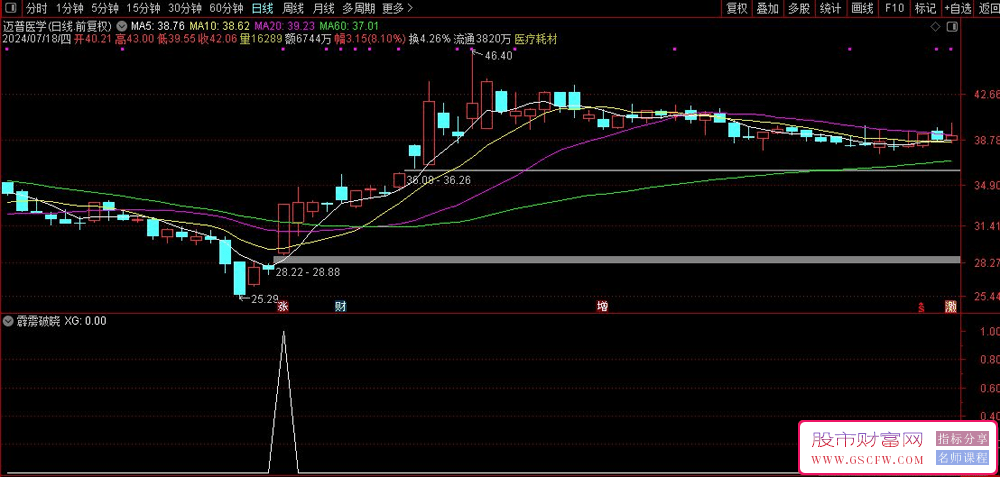Viewport: 1000px width, 477px height.
Task: Open the 多周期 multi-period view
Action: pyautogui.click(x=358, y=8)
